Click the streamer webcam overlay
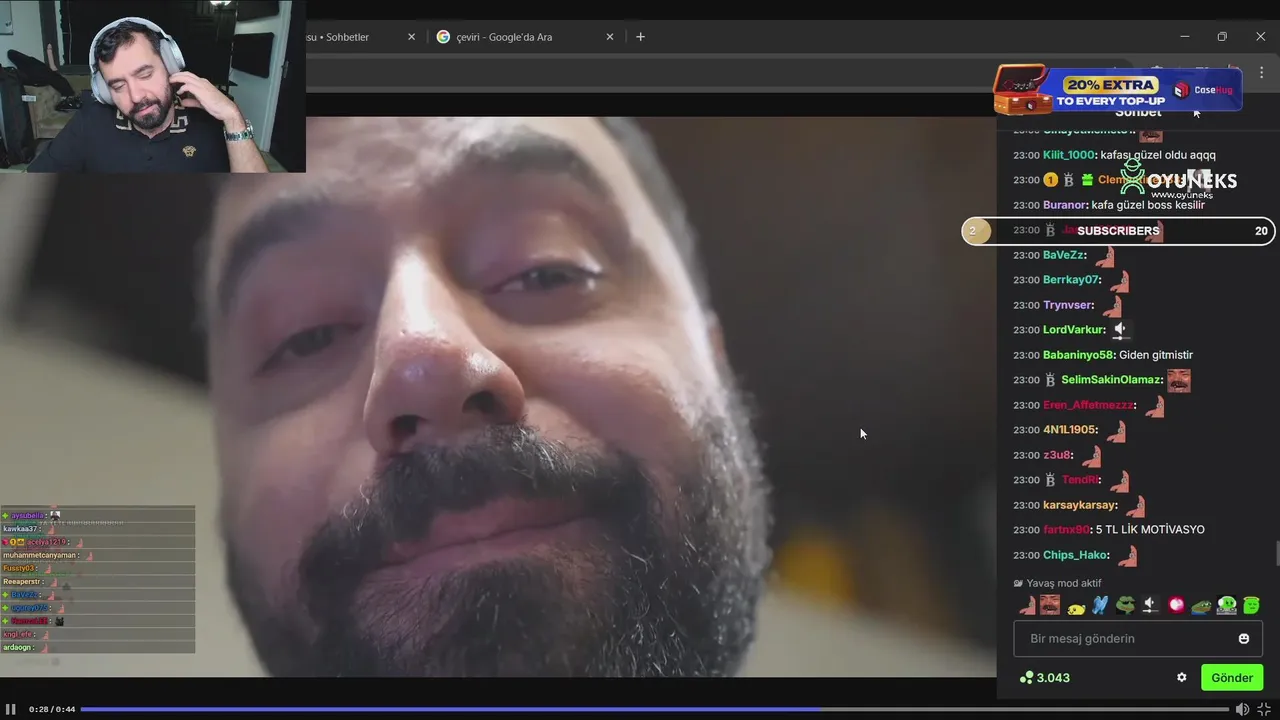 click(153, 86)
